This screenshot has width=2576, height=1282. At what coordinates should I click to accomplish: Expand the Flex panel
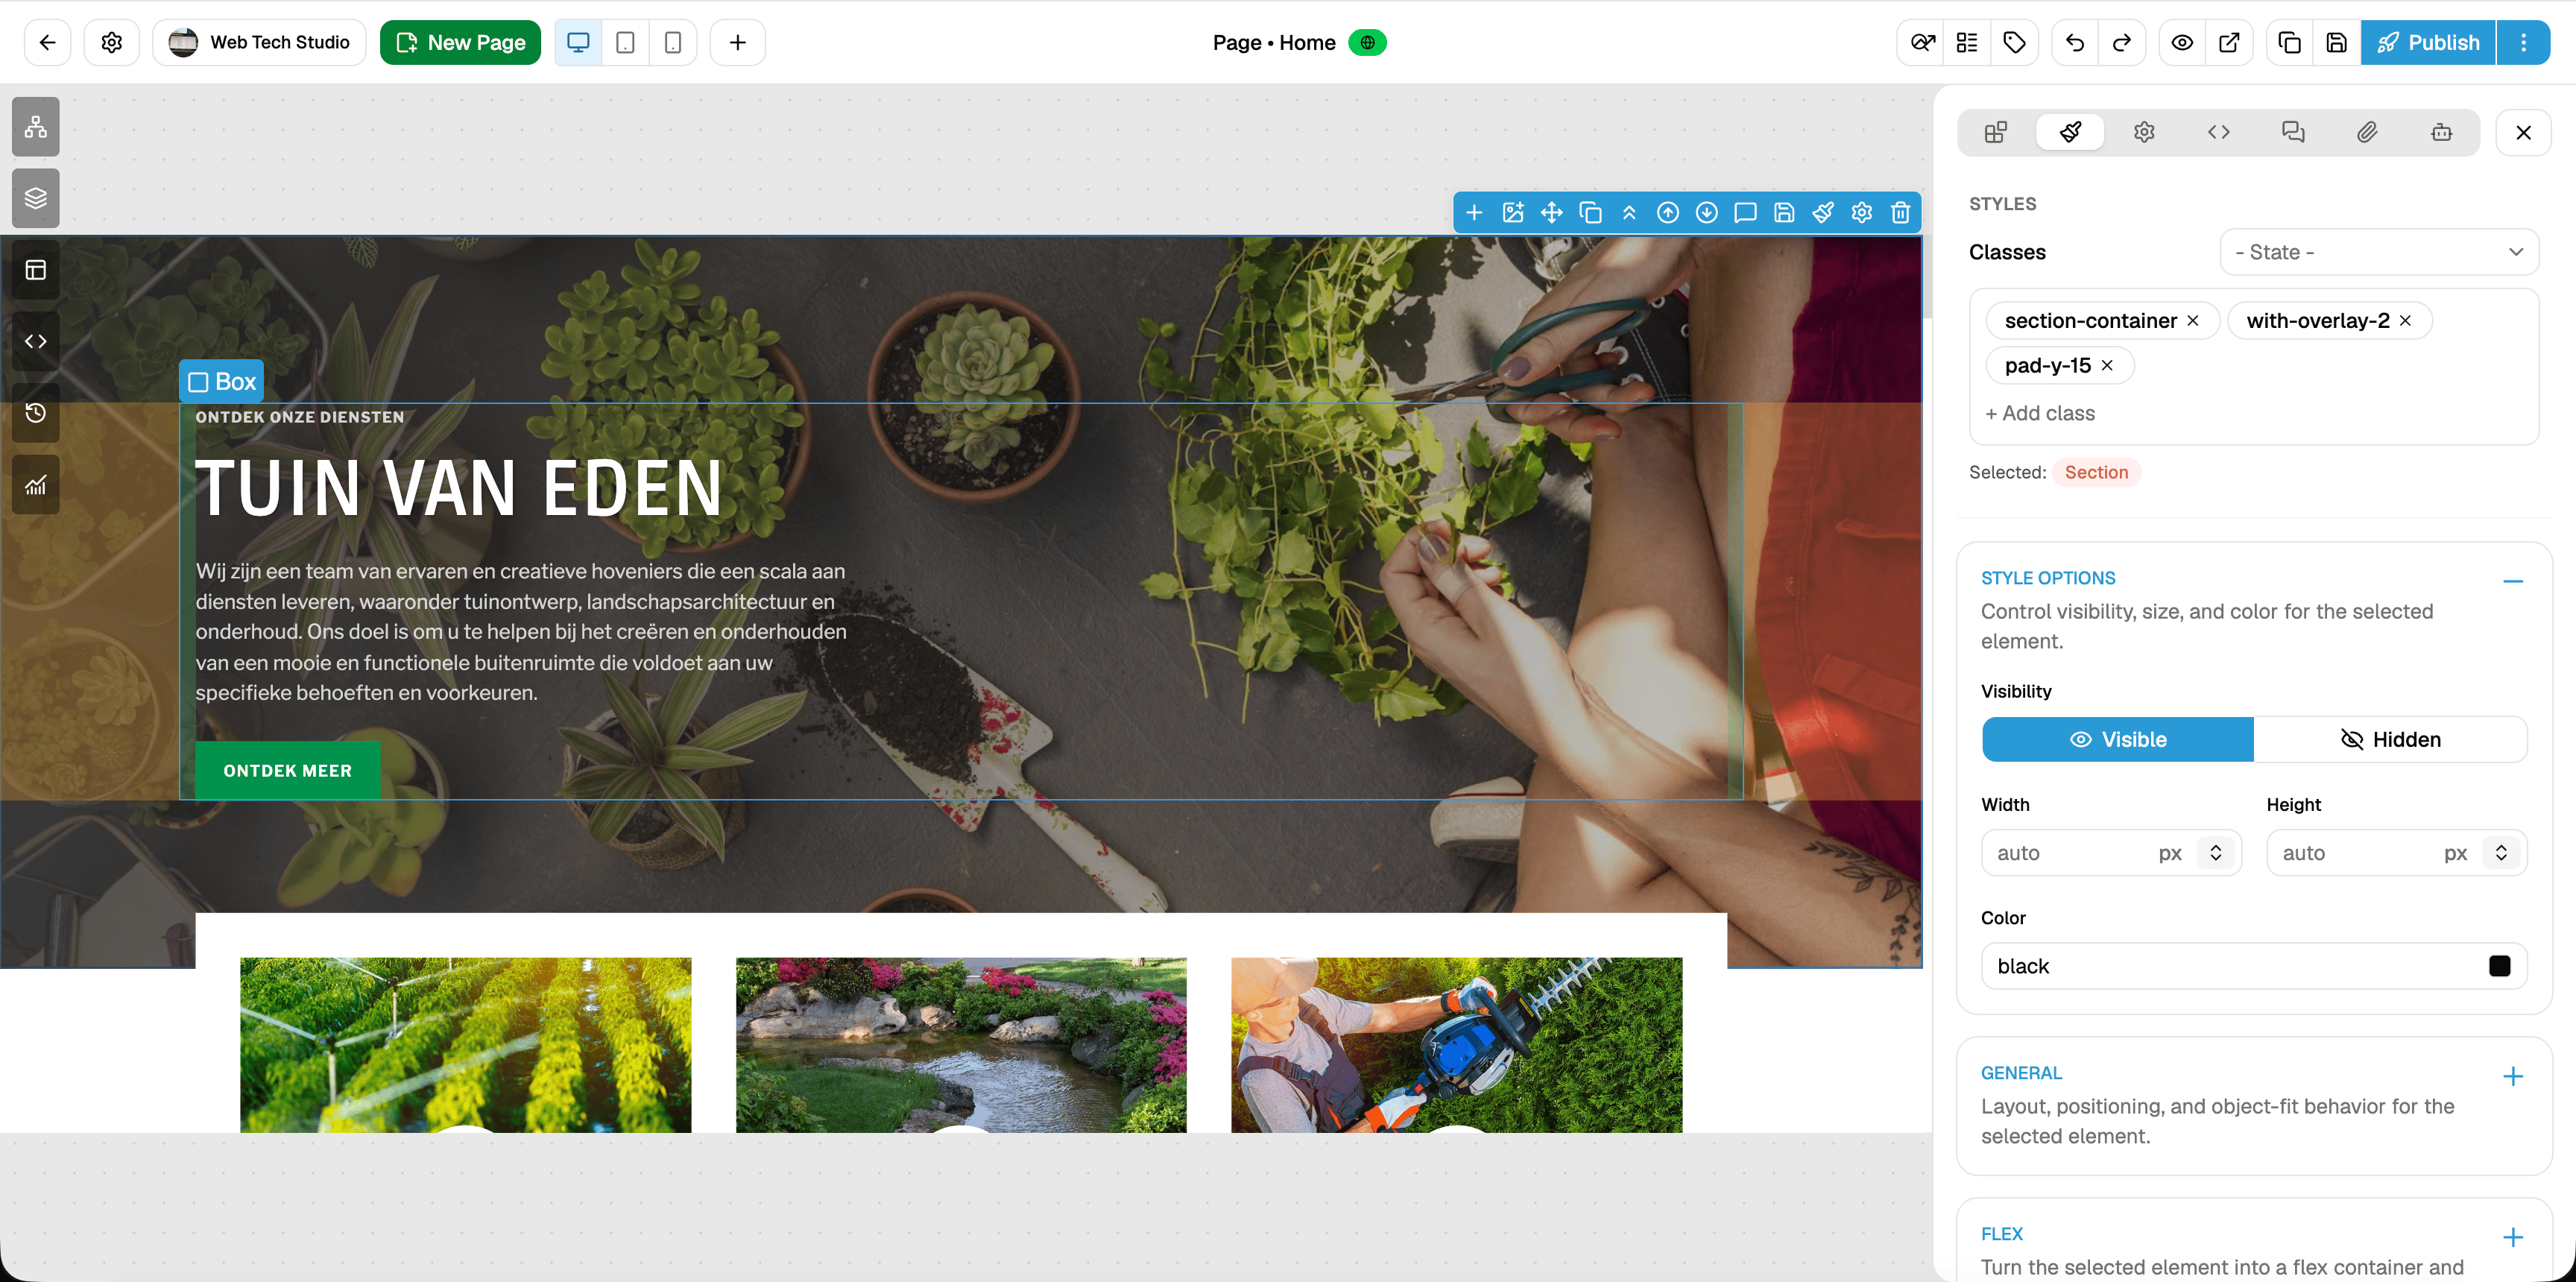(2512, 1237)
